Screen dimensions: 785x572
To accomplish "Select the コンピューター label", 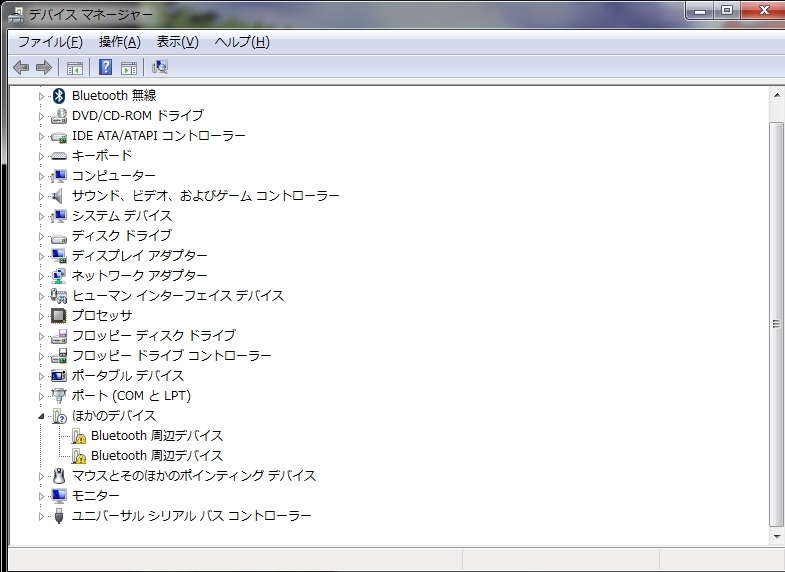I will pos(114,176).
